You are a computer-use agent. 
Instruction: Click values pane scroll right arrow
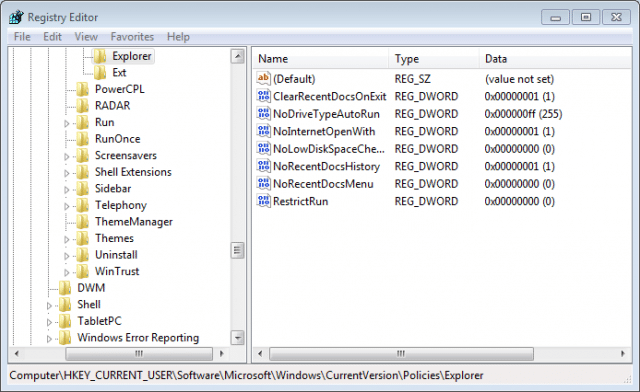point(623,354)
